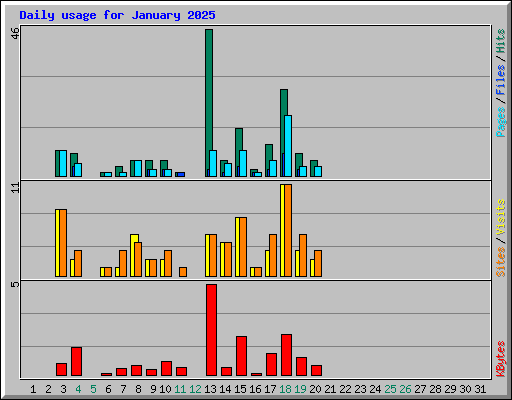
Task: Click the red KBytes bar for day 4
Action: (76, 362)
